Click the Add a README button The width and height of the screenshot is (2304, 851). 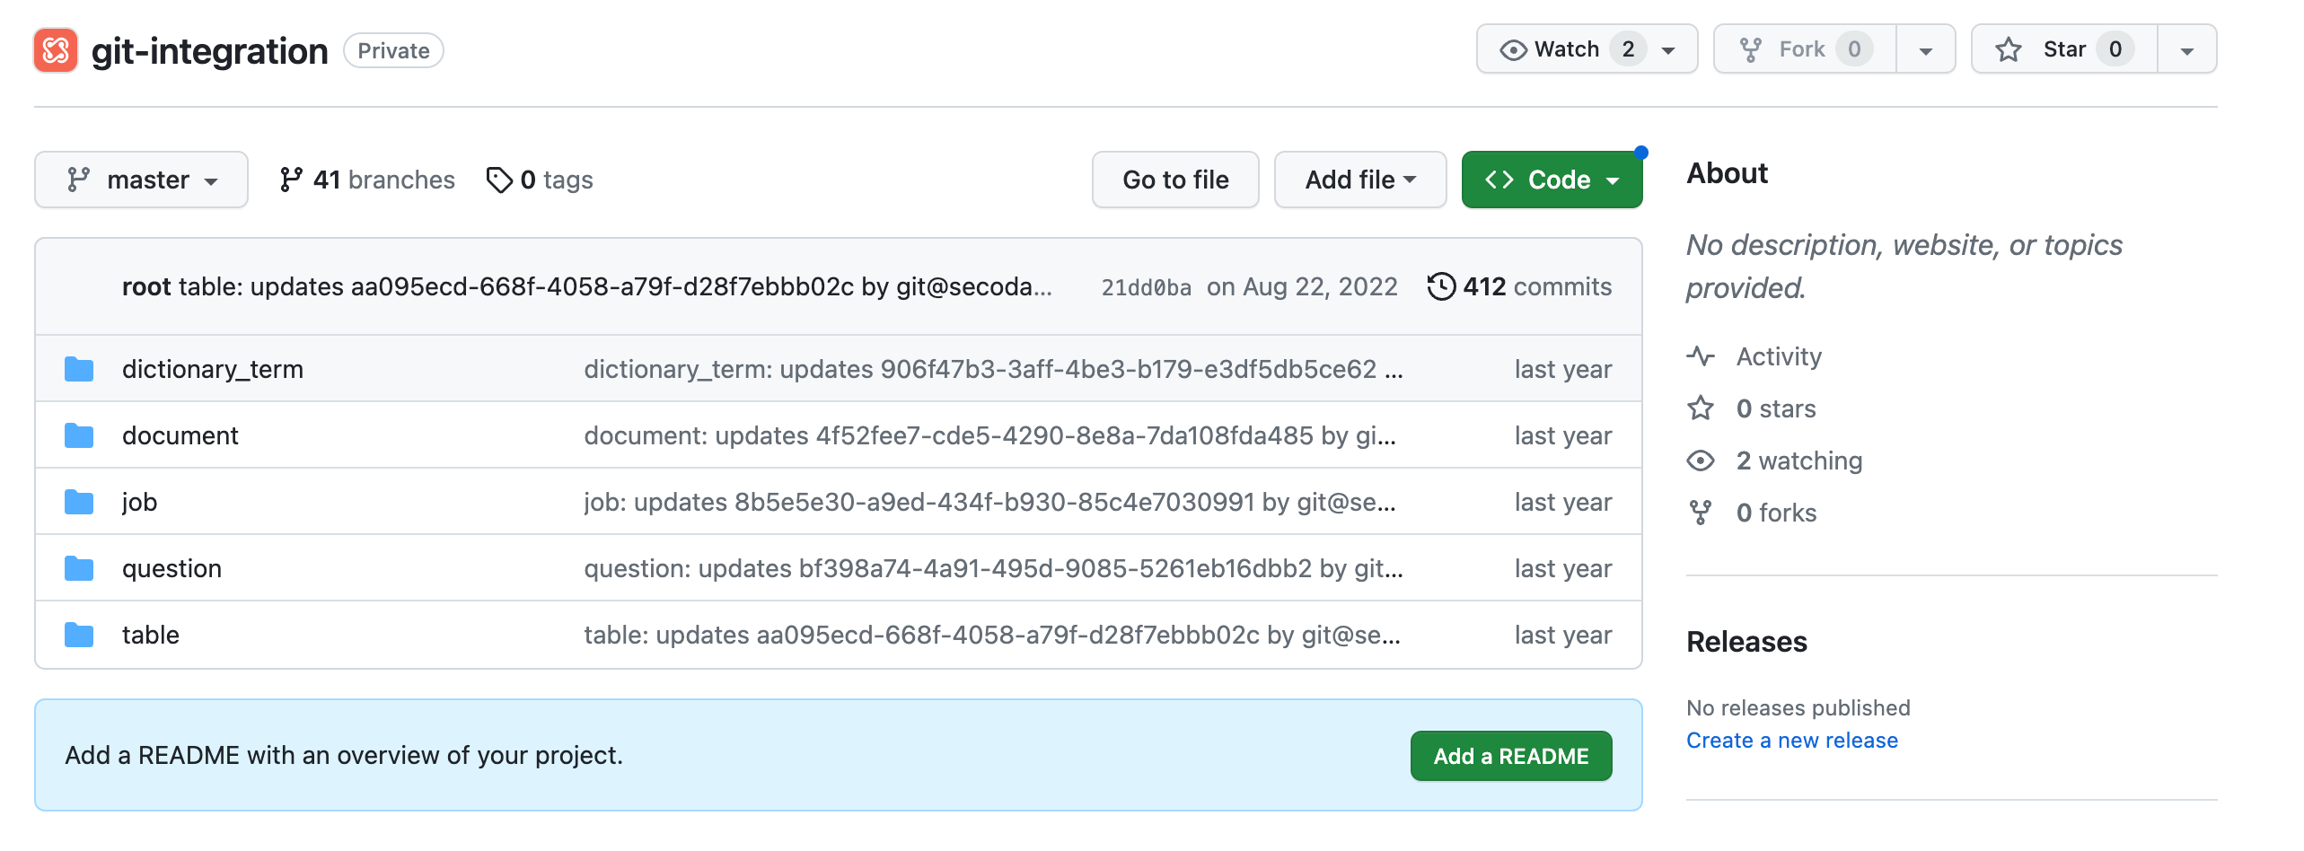pos(1510,756)
